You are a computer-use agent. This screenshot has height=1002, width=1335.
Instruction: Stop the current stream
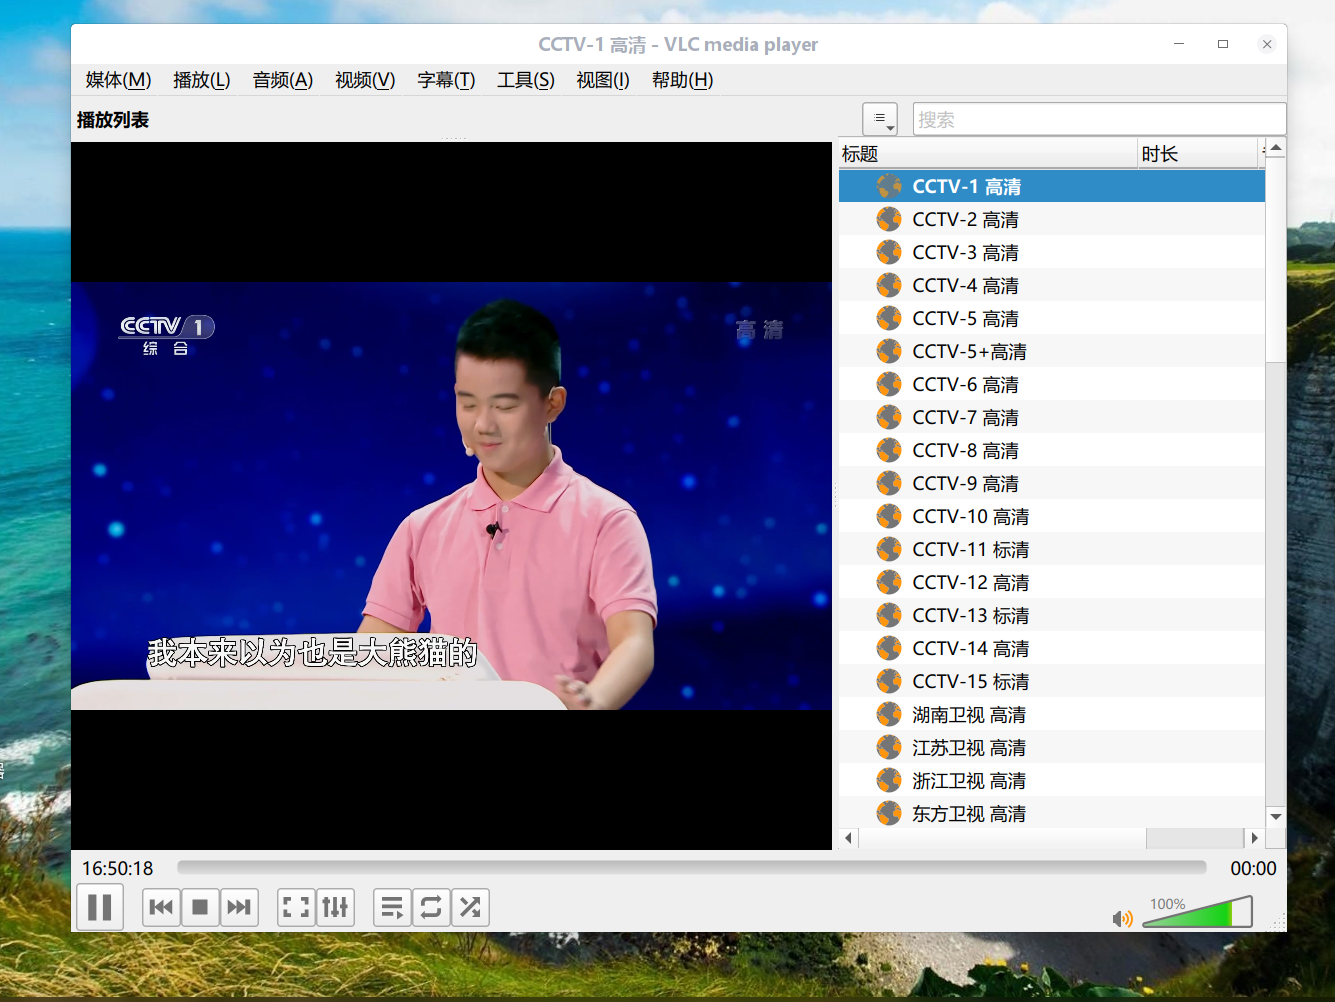[x=200, y=907]
